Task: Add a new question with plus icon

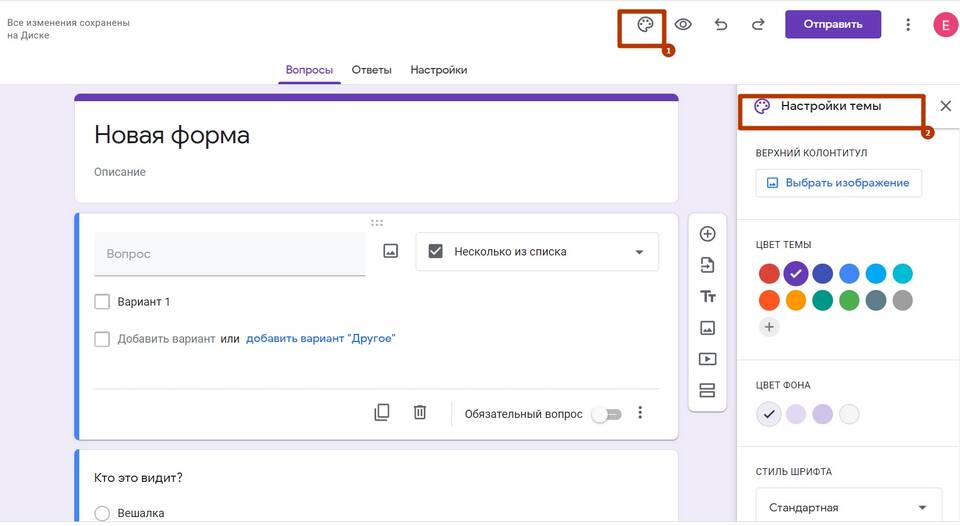Action: click(x=707, y=234)
